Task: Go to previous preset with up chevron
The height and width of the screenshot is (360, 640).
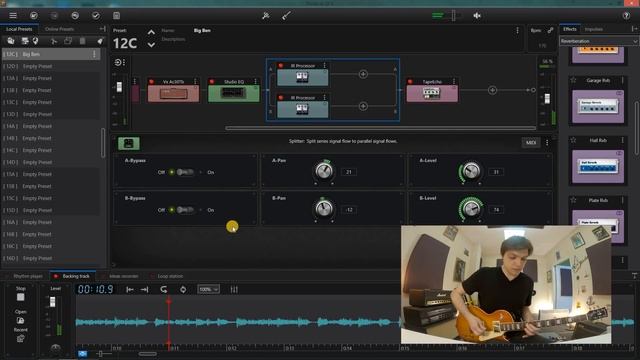Action: pos(151,32)
